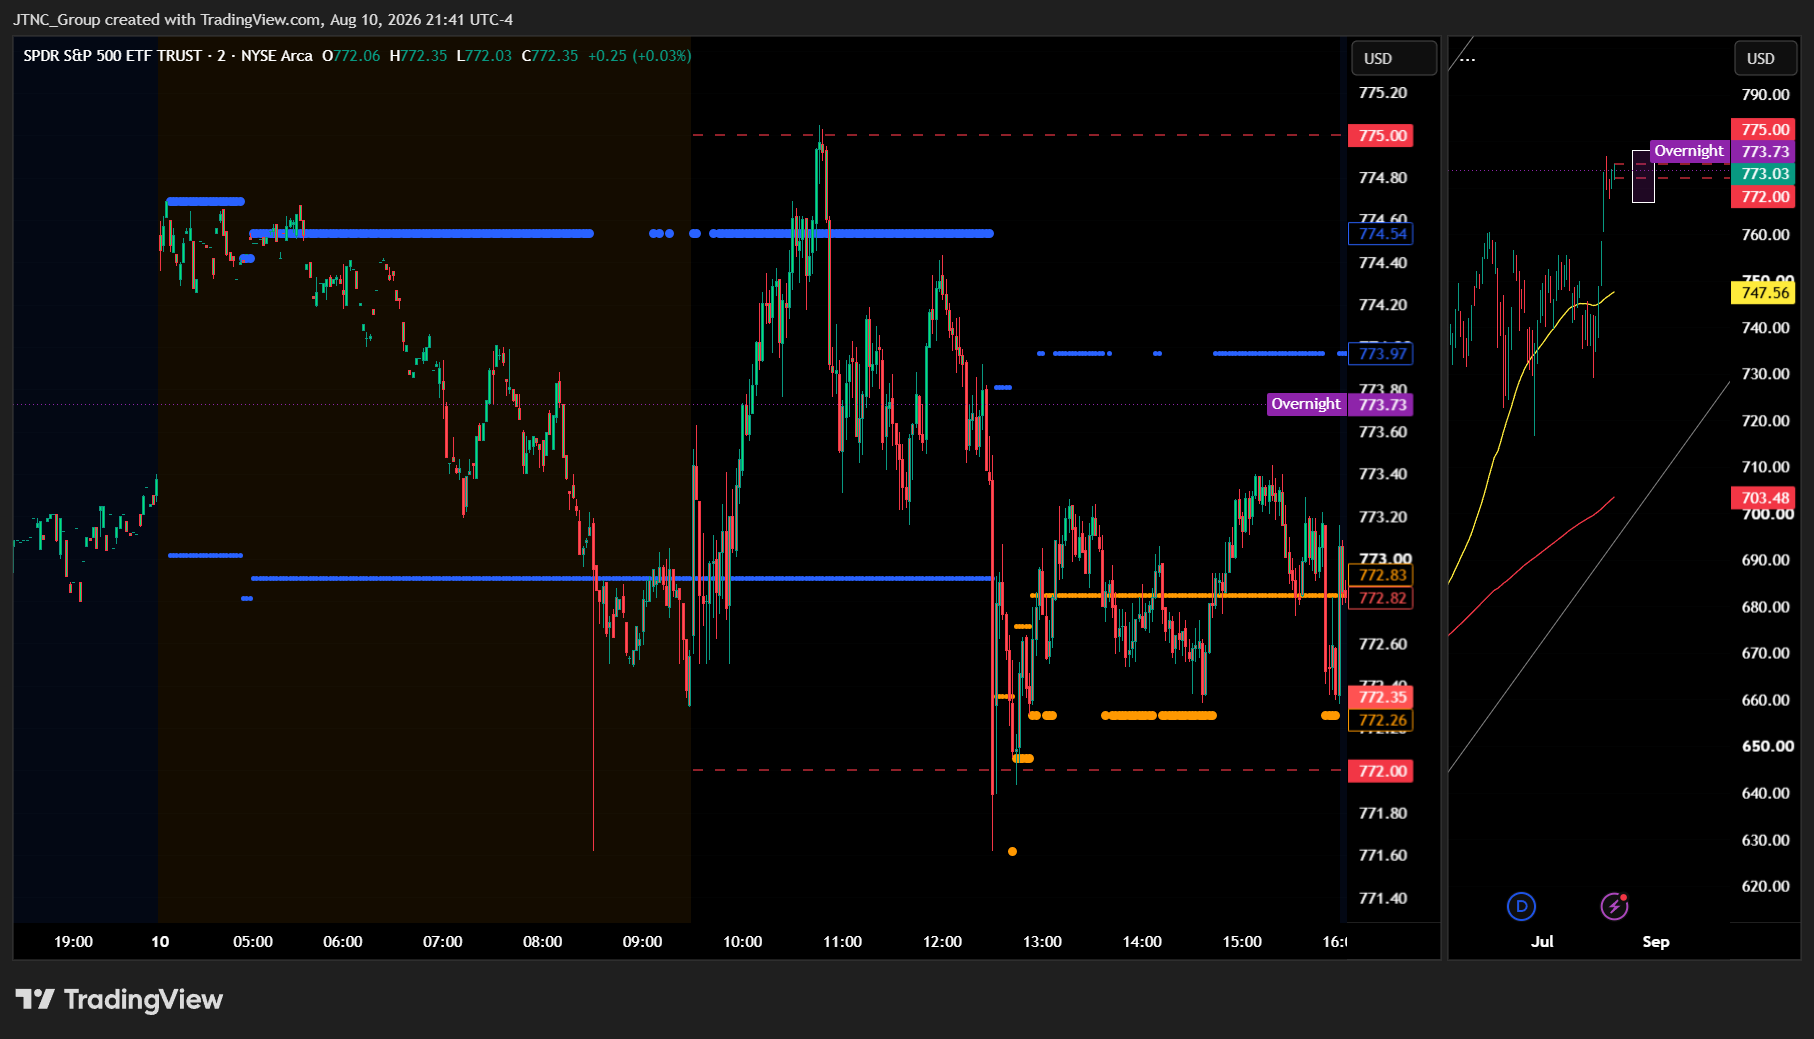The width and height of the screenshot is (1814, 1039).
Task: Click the SPDR S&P 500 ETF TRUST symbol title
Action: 113,56
